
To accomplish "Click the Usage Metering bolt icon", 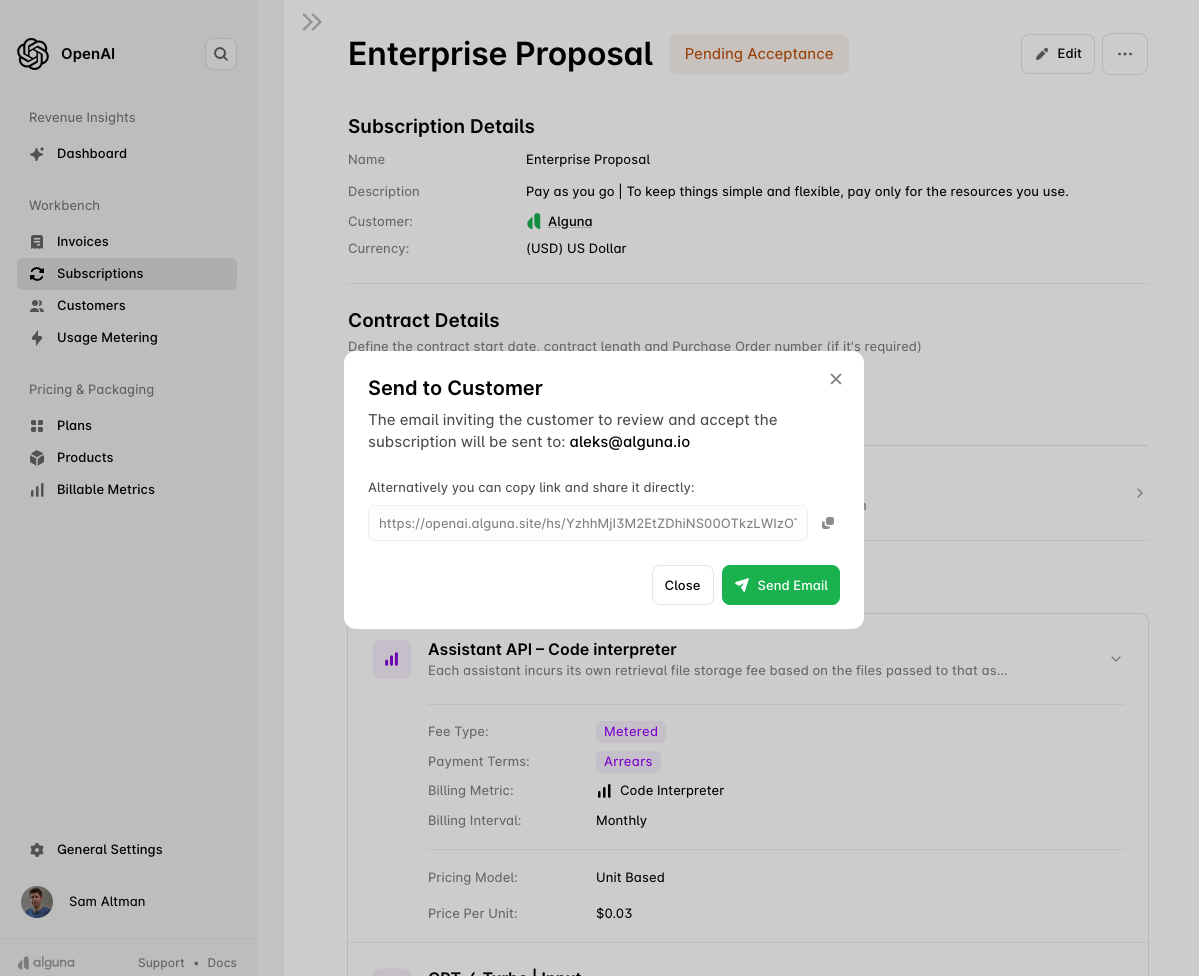I will pyautogui.click(x=37, y=338).
